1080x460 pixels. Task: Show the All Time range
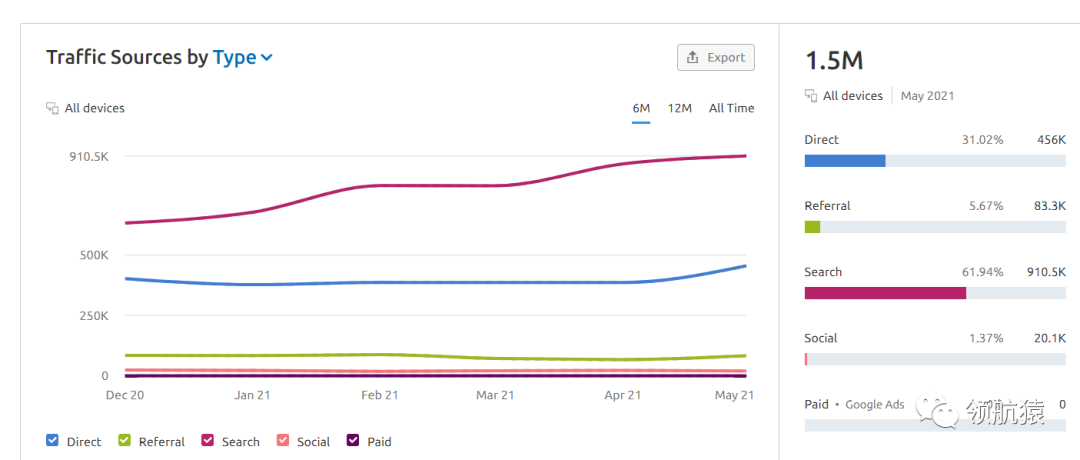coord(731,108)
